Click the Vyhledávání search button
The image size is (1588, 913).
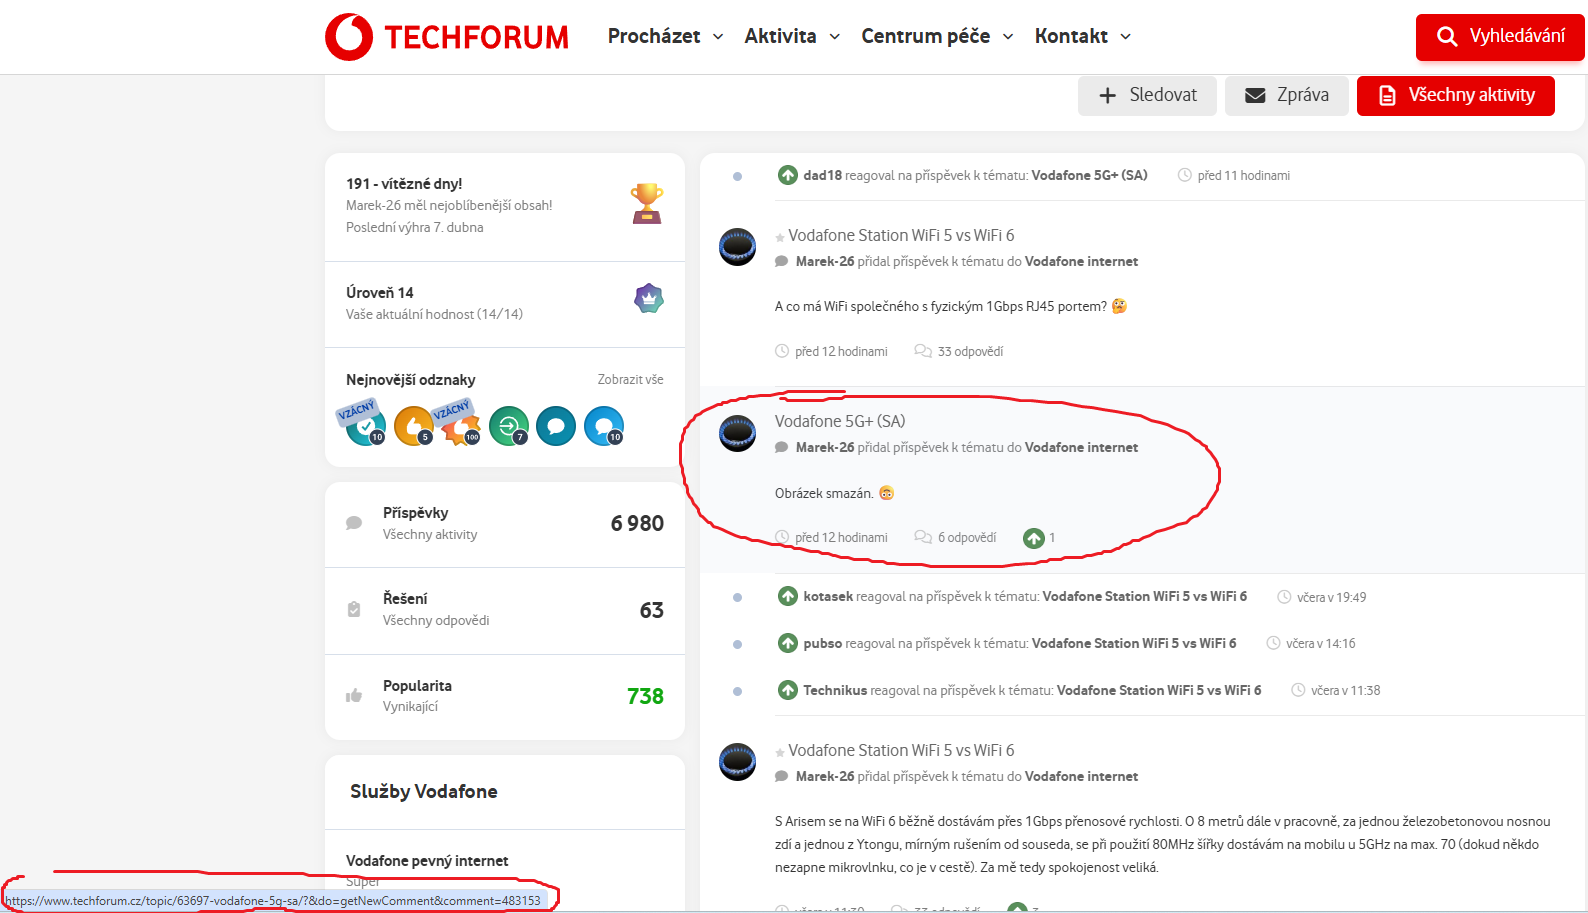(x=1500, y=37)
